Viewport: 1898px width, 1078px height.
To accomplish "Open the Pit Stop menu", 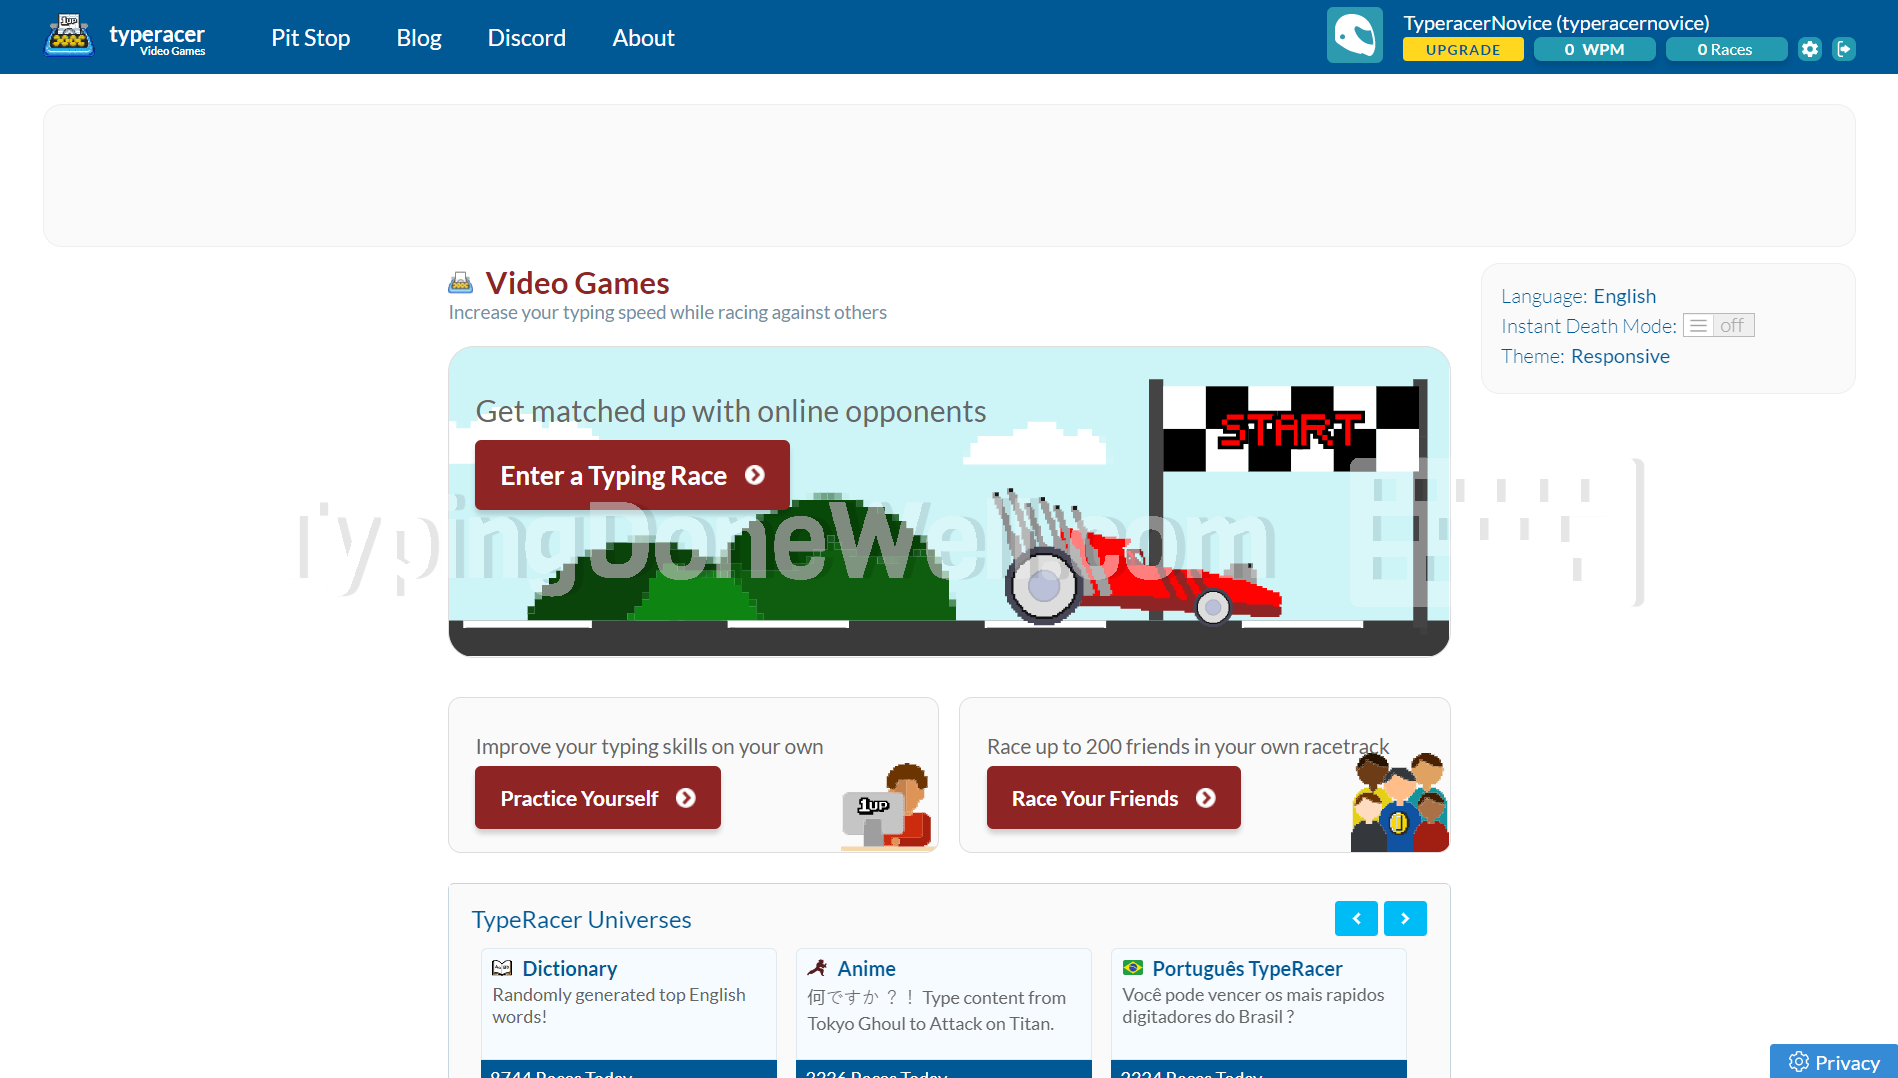I will [310, 37].
